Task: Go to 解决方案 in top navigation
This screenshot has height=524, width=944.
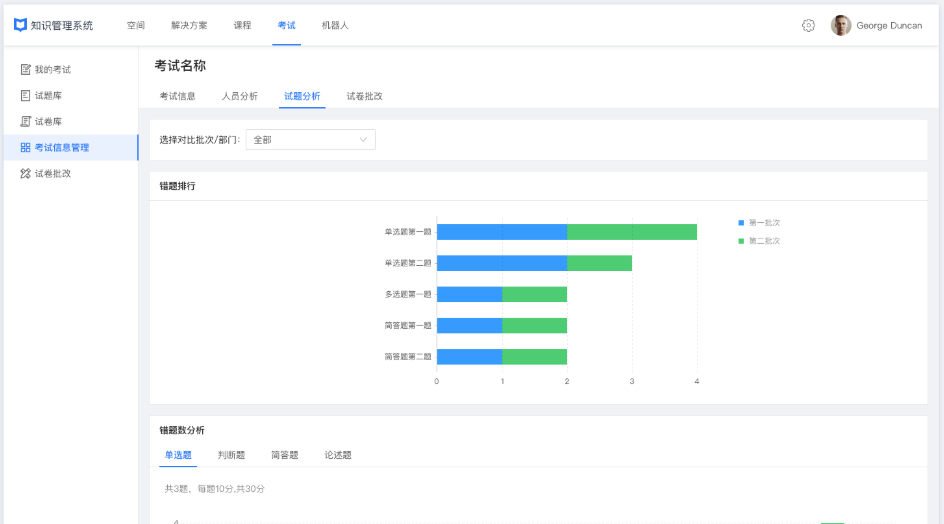Action: [189, 25]
